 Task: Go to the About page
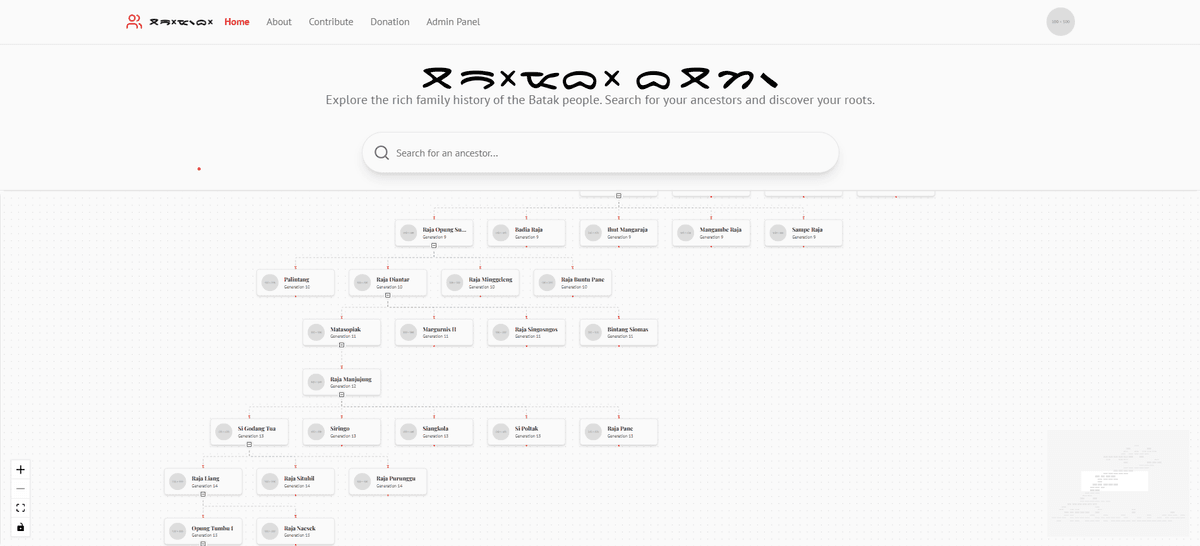pos(279,22)
